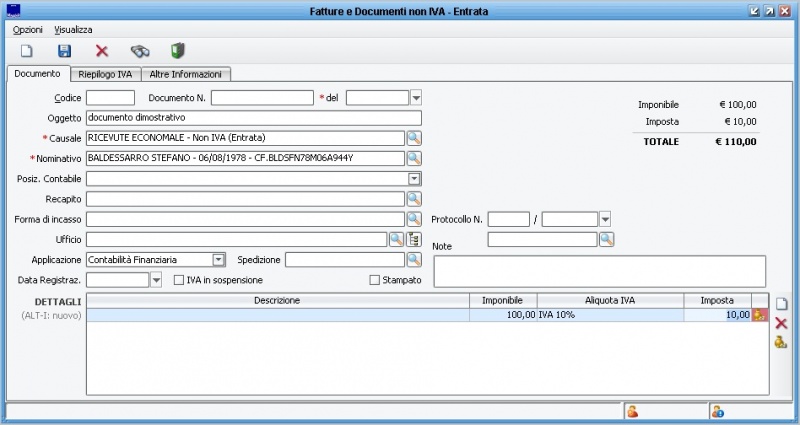Click the orange icon in detail row

[x=760, y=315]
